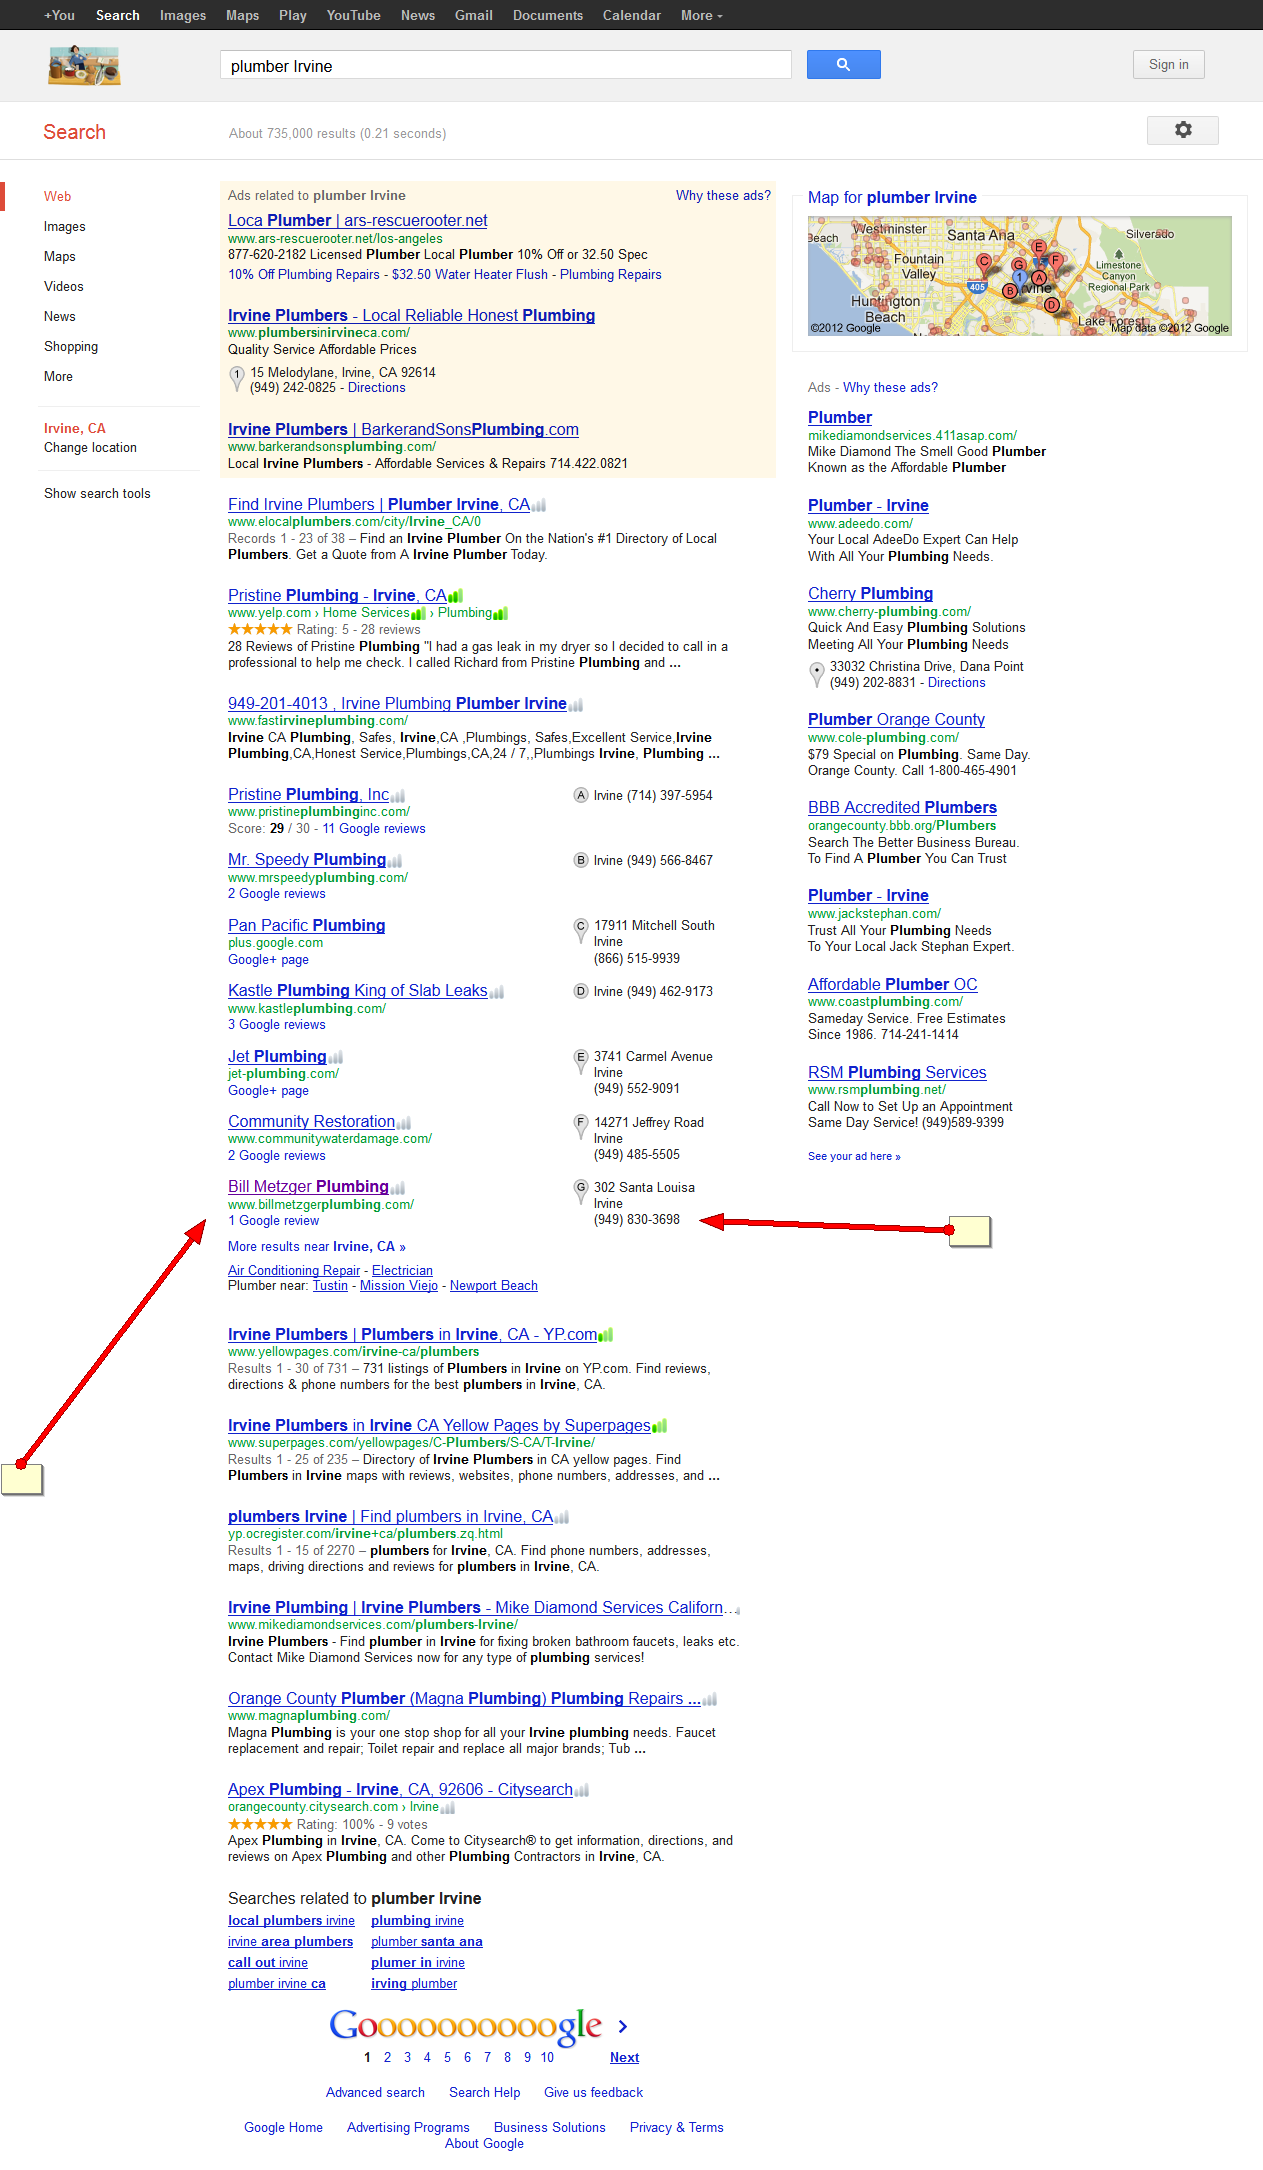Switch to Videos in left sidebar
Viewport: 1263px width, 2170px height.
[x=64, y=287]
